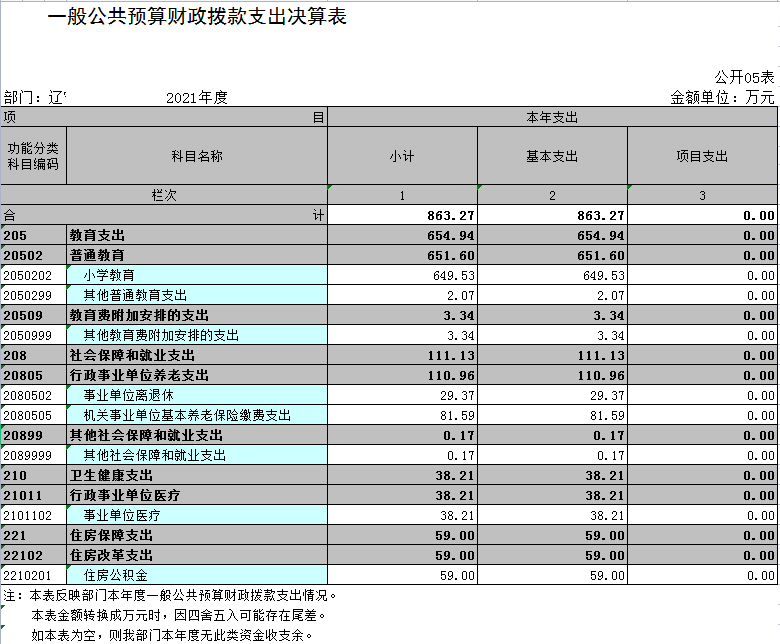Click the 其他教育费附加安排的支出 cell
Viewport: 780px width, 644px height.
[x=196, y=335]
